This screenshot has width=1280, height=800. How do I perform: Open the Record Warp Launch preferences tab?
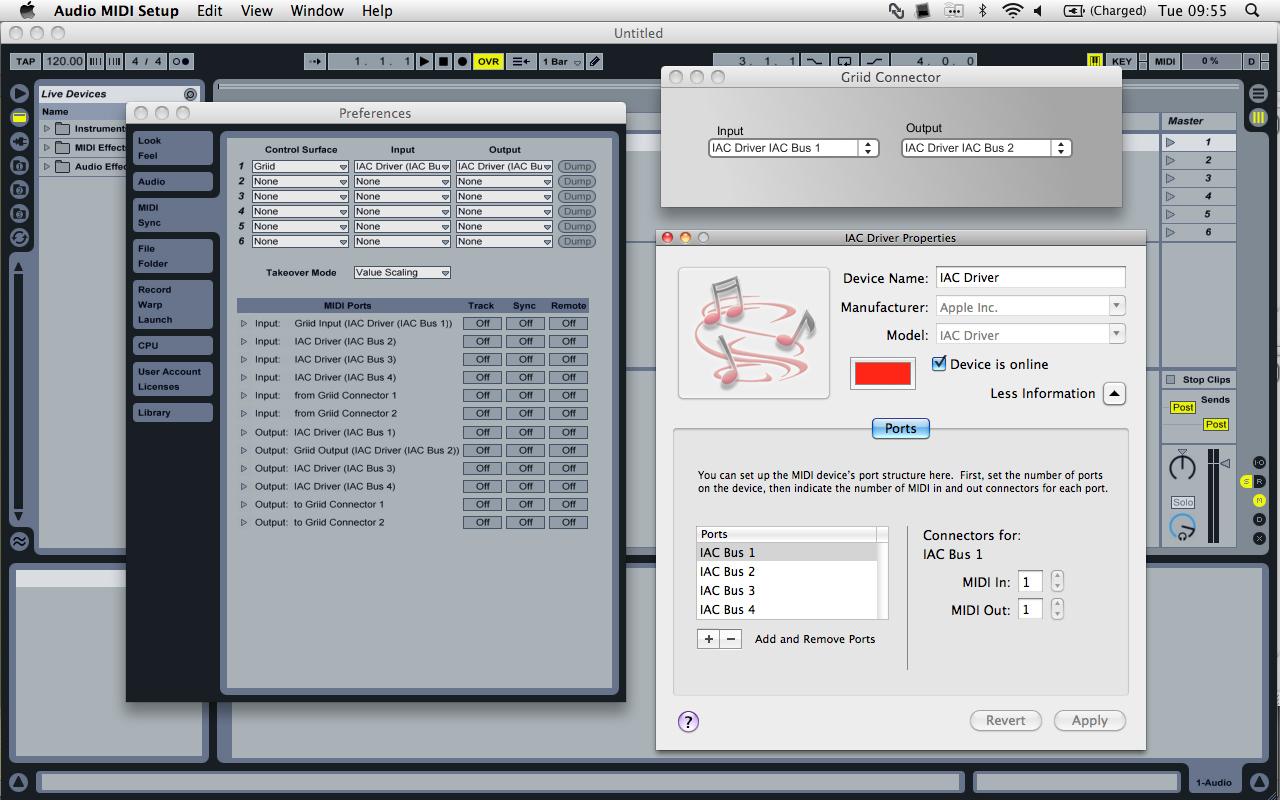(x=173, y=305)
